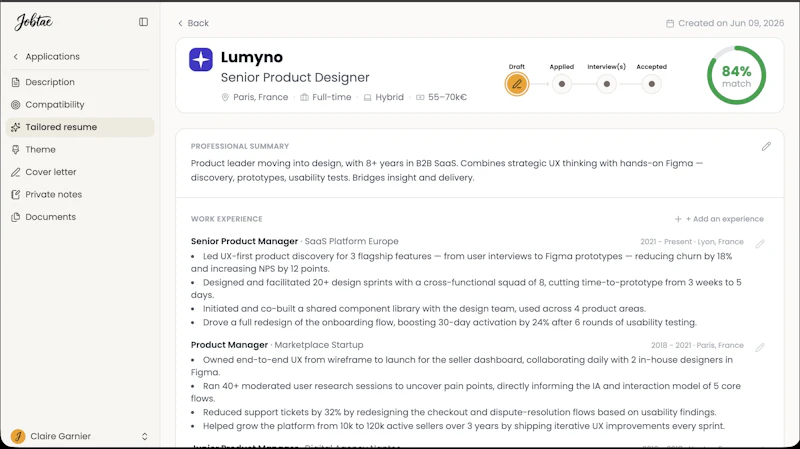Screen dimensions: 800x449
Task: Click the Paris, France location pin icon
Action: click(x=225, y=97)
